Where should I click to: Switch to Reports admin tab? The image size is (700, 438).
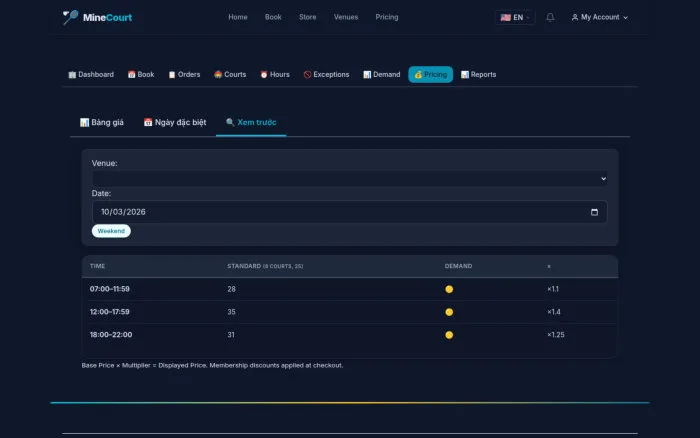pyautogui.click(x=479, y=75)
